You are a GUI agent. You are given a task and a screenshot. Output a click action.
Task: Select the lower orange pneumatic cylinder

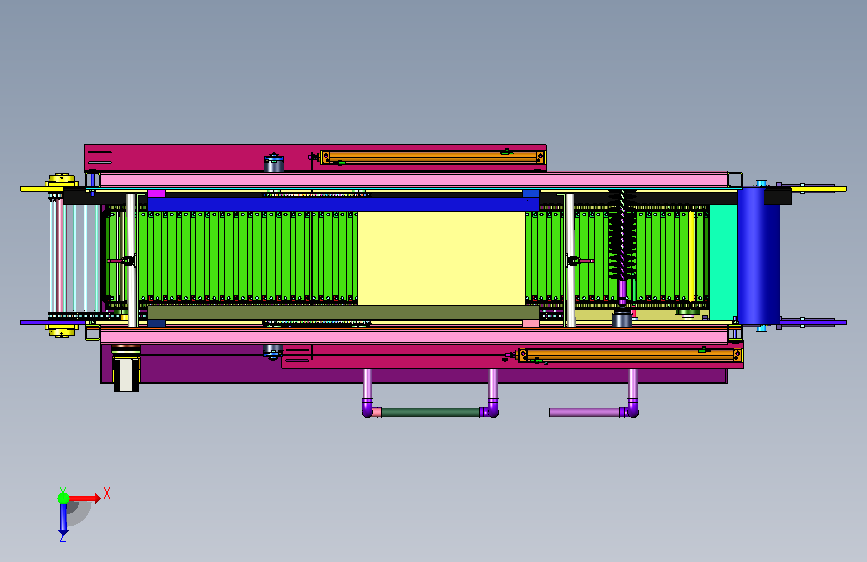630,355
